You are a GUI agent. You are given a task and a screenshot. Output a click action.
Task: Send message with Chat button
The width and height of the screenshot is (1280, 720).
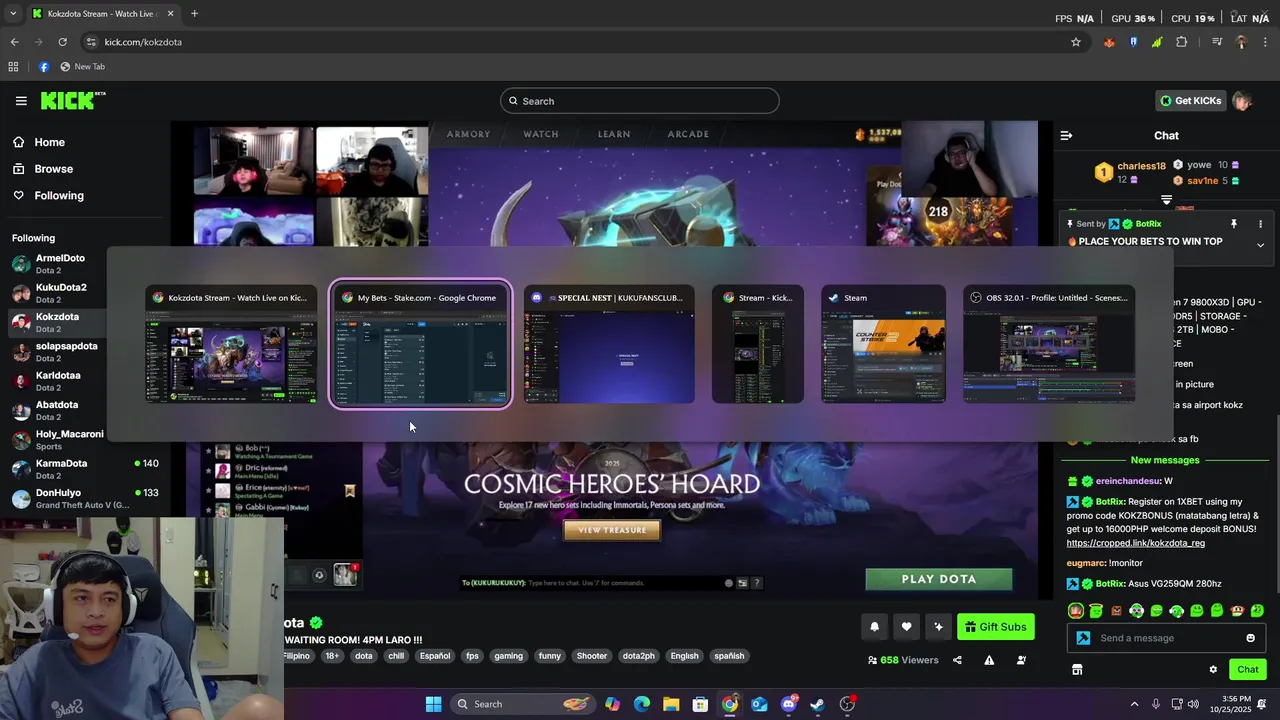1248,670
